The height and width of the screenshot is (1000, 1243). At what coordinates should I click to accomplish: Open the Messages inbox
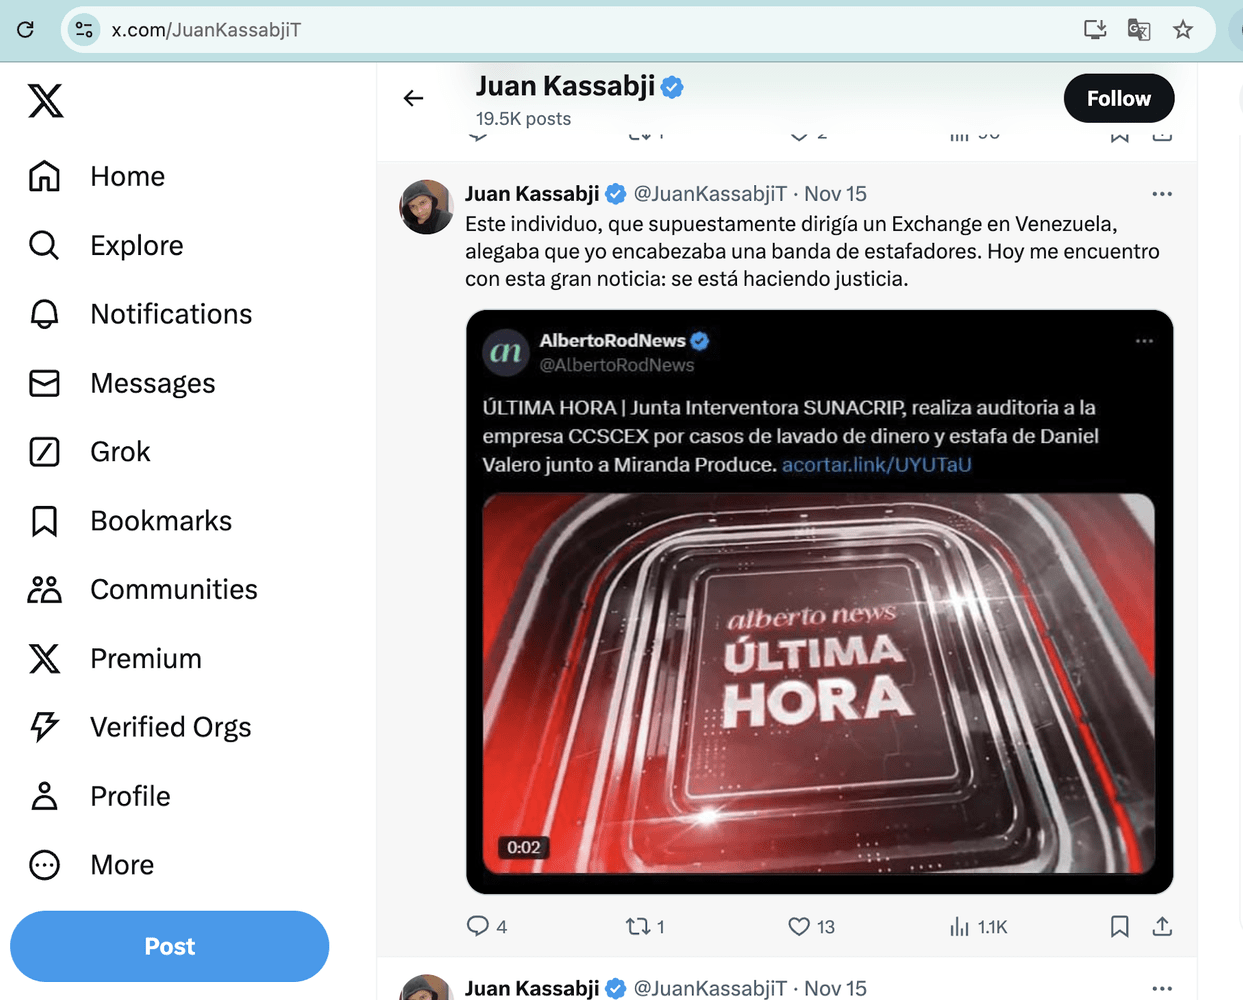[x=152, y=383]
